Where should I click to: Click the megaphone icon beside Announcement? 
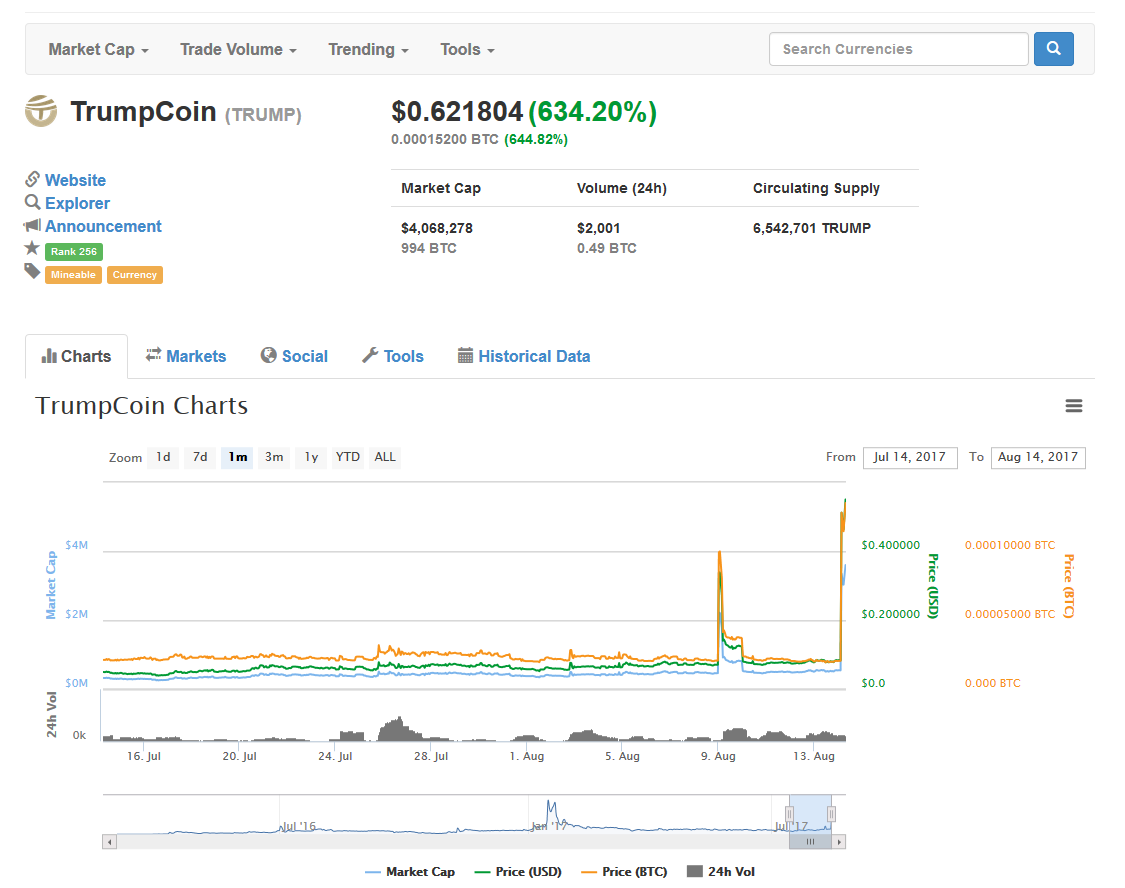coord(32,226)
